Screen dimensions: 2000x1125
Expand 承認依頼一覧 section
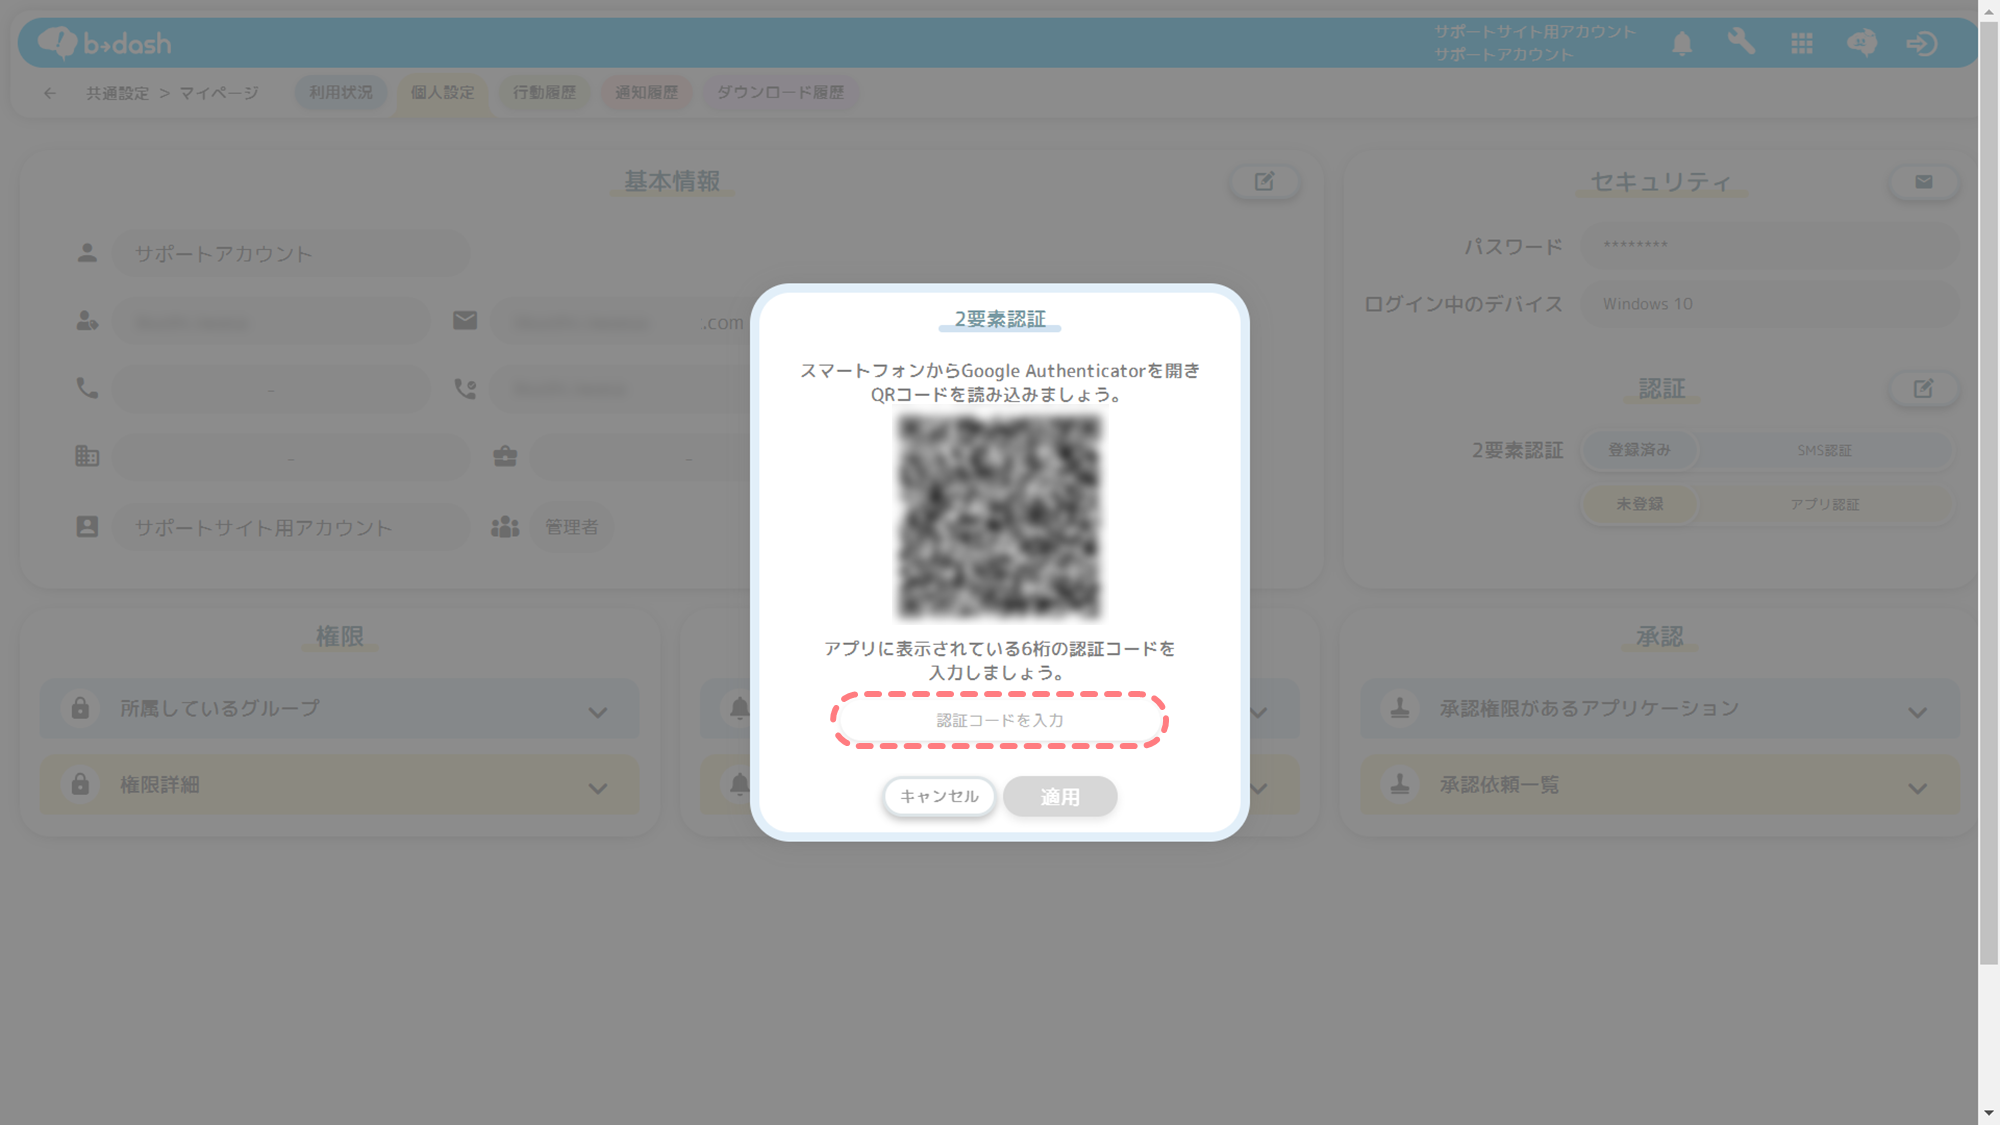click(1917, 788)
